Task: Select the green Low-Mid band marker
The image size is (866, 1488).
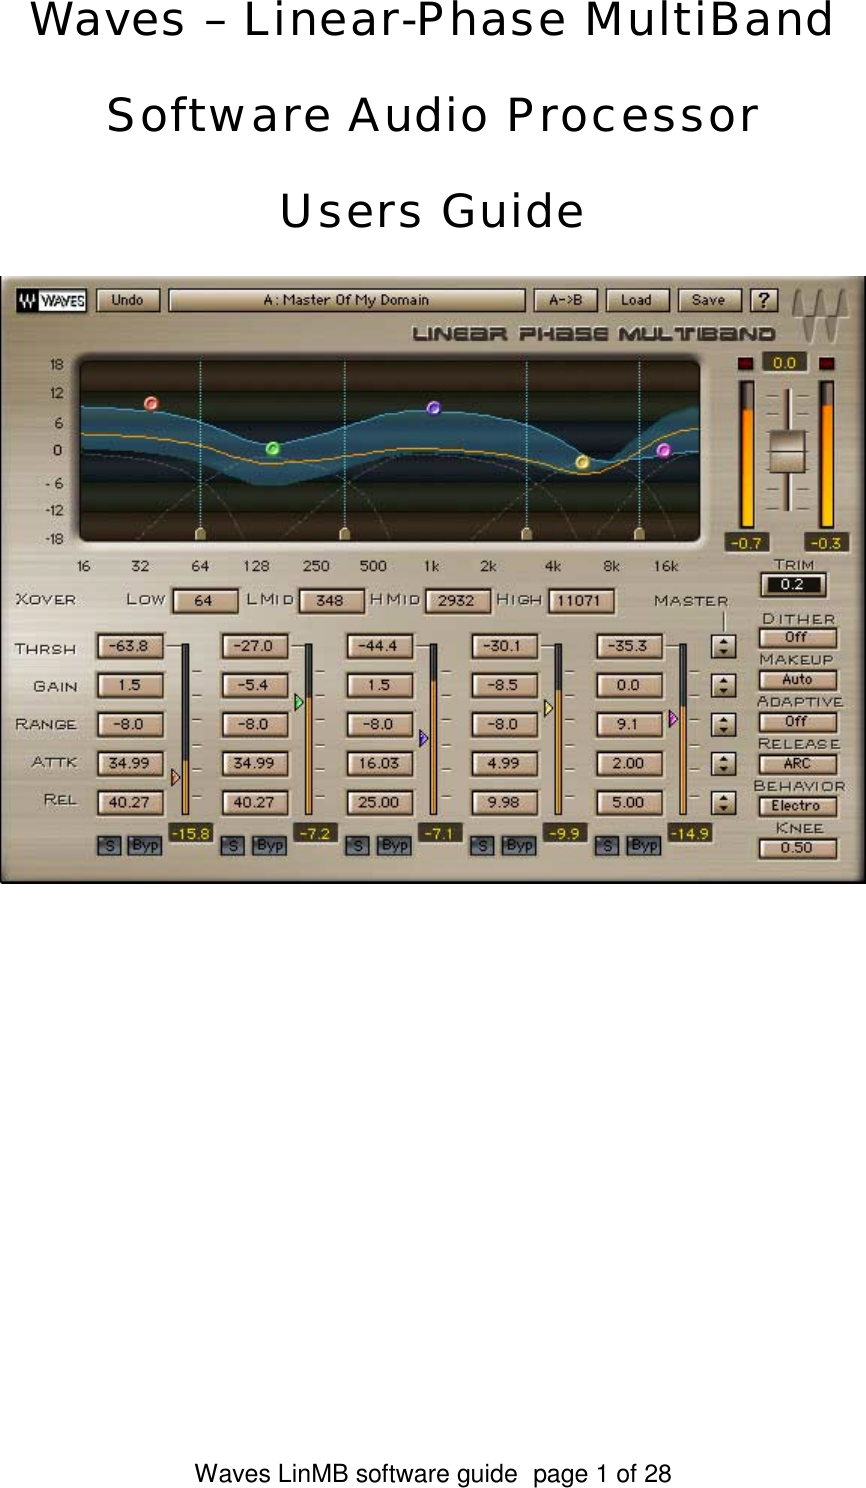Action: (272, 449)
